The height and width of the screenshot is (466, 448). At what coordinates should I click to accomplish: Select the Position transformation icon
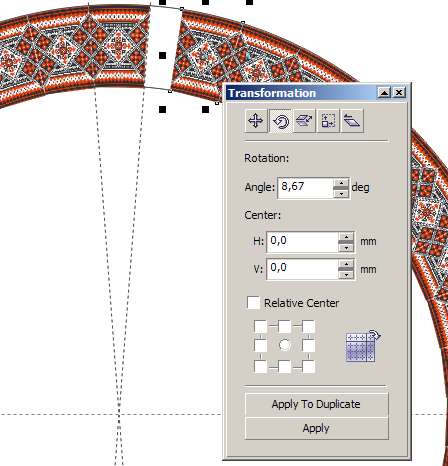coord(256,121)
